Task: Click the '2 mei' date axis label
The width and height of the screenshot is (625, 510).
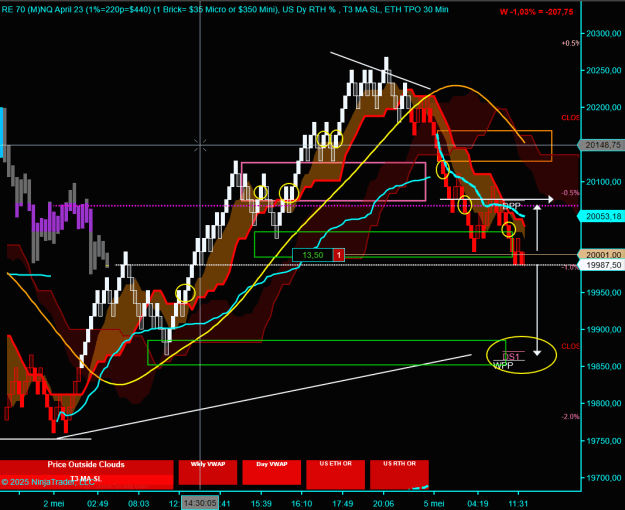Action: pyautogui.click(x=54, y=504)
